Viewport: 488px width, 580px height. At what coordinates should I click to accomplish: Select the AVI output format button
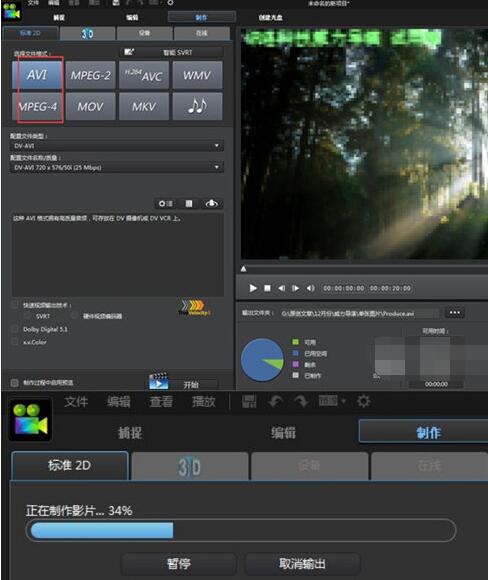coord(37,75)
